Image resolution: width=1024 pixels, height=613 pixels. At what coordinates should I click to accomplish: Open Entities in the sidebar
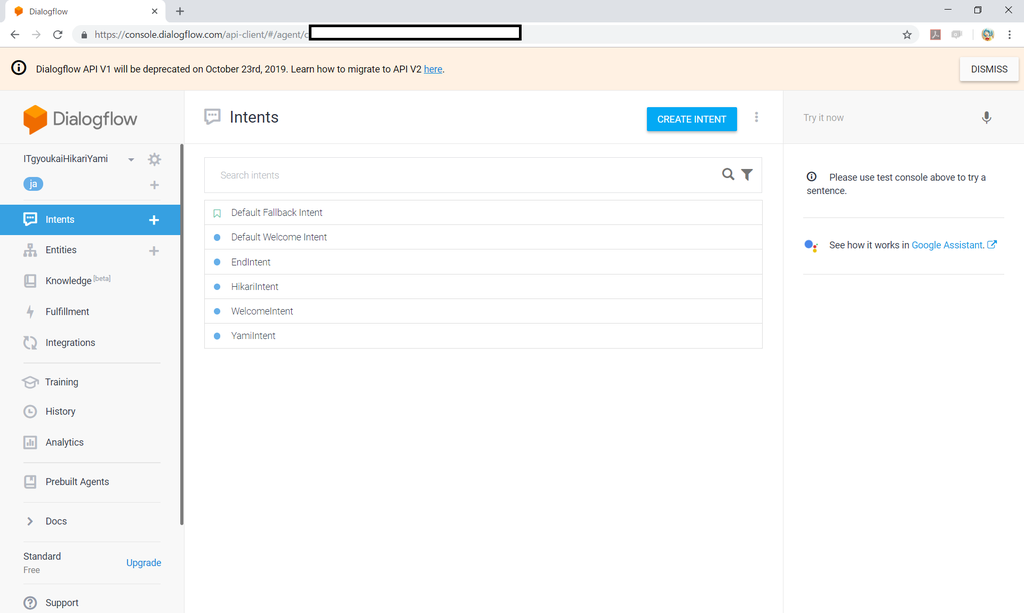click(x=61, y=250)
